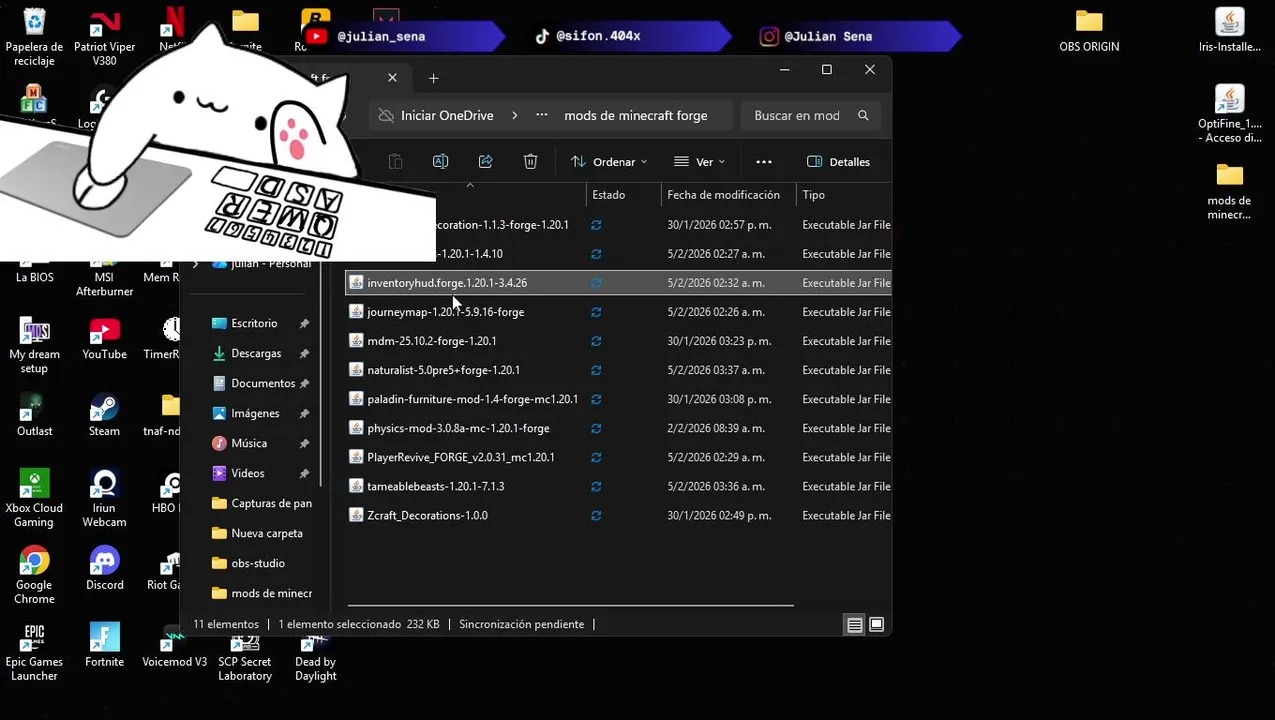This screenshot has height=720, width=1275.
Task: Click Iniciar OneDrive in address bar
Action: pyautogui.click(x=447, y=115)
